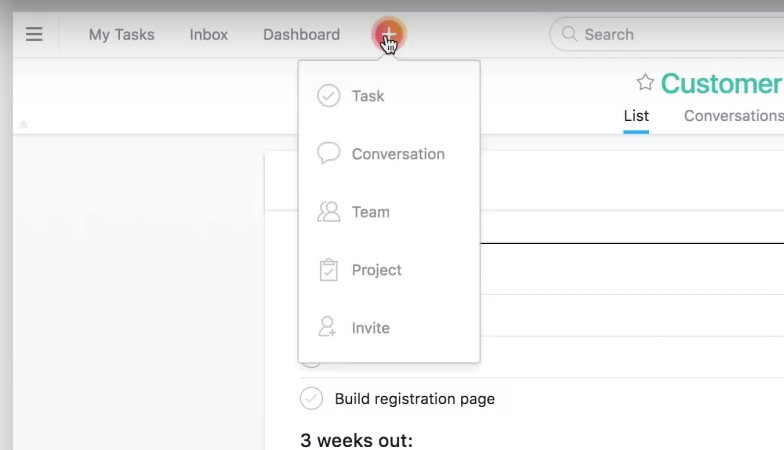Click the Customer project title
The height and width of the screenshot is (450, 784).
(722, 84)
